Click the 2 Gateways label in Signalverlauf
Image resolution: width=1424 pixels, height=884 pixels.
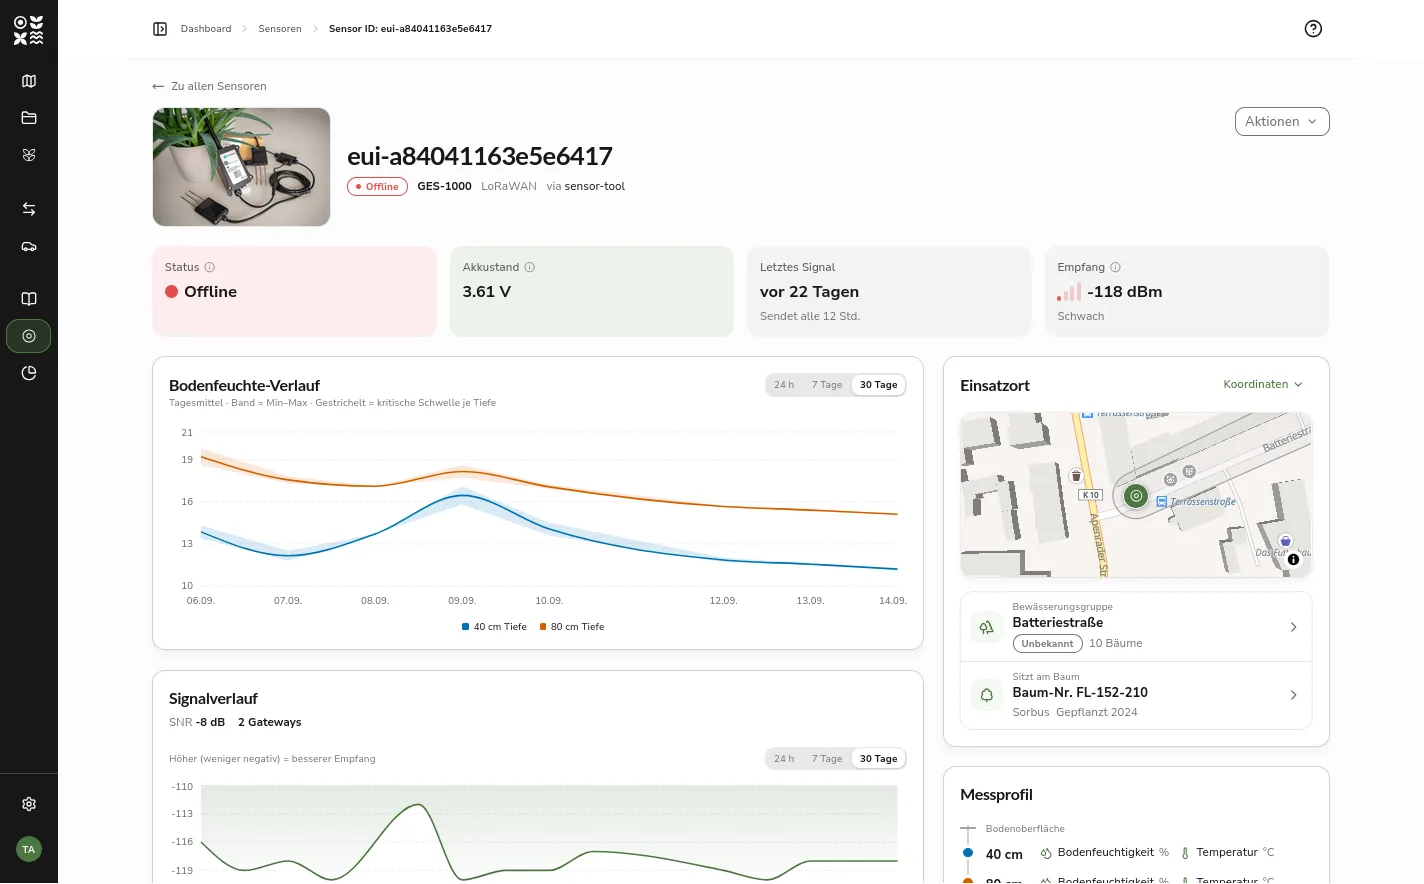tap(270, 722)
